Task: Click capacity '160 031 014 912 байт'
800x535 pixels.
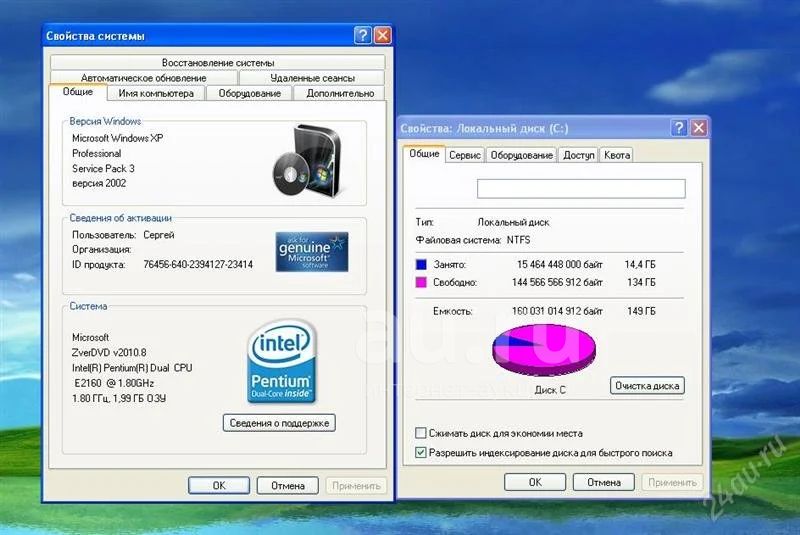Action: [x=557, y=311]
